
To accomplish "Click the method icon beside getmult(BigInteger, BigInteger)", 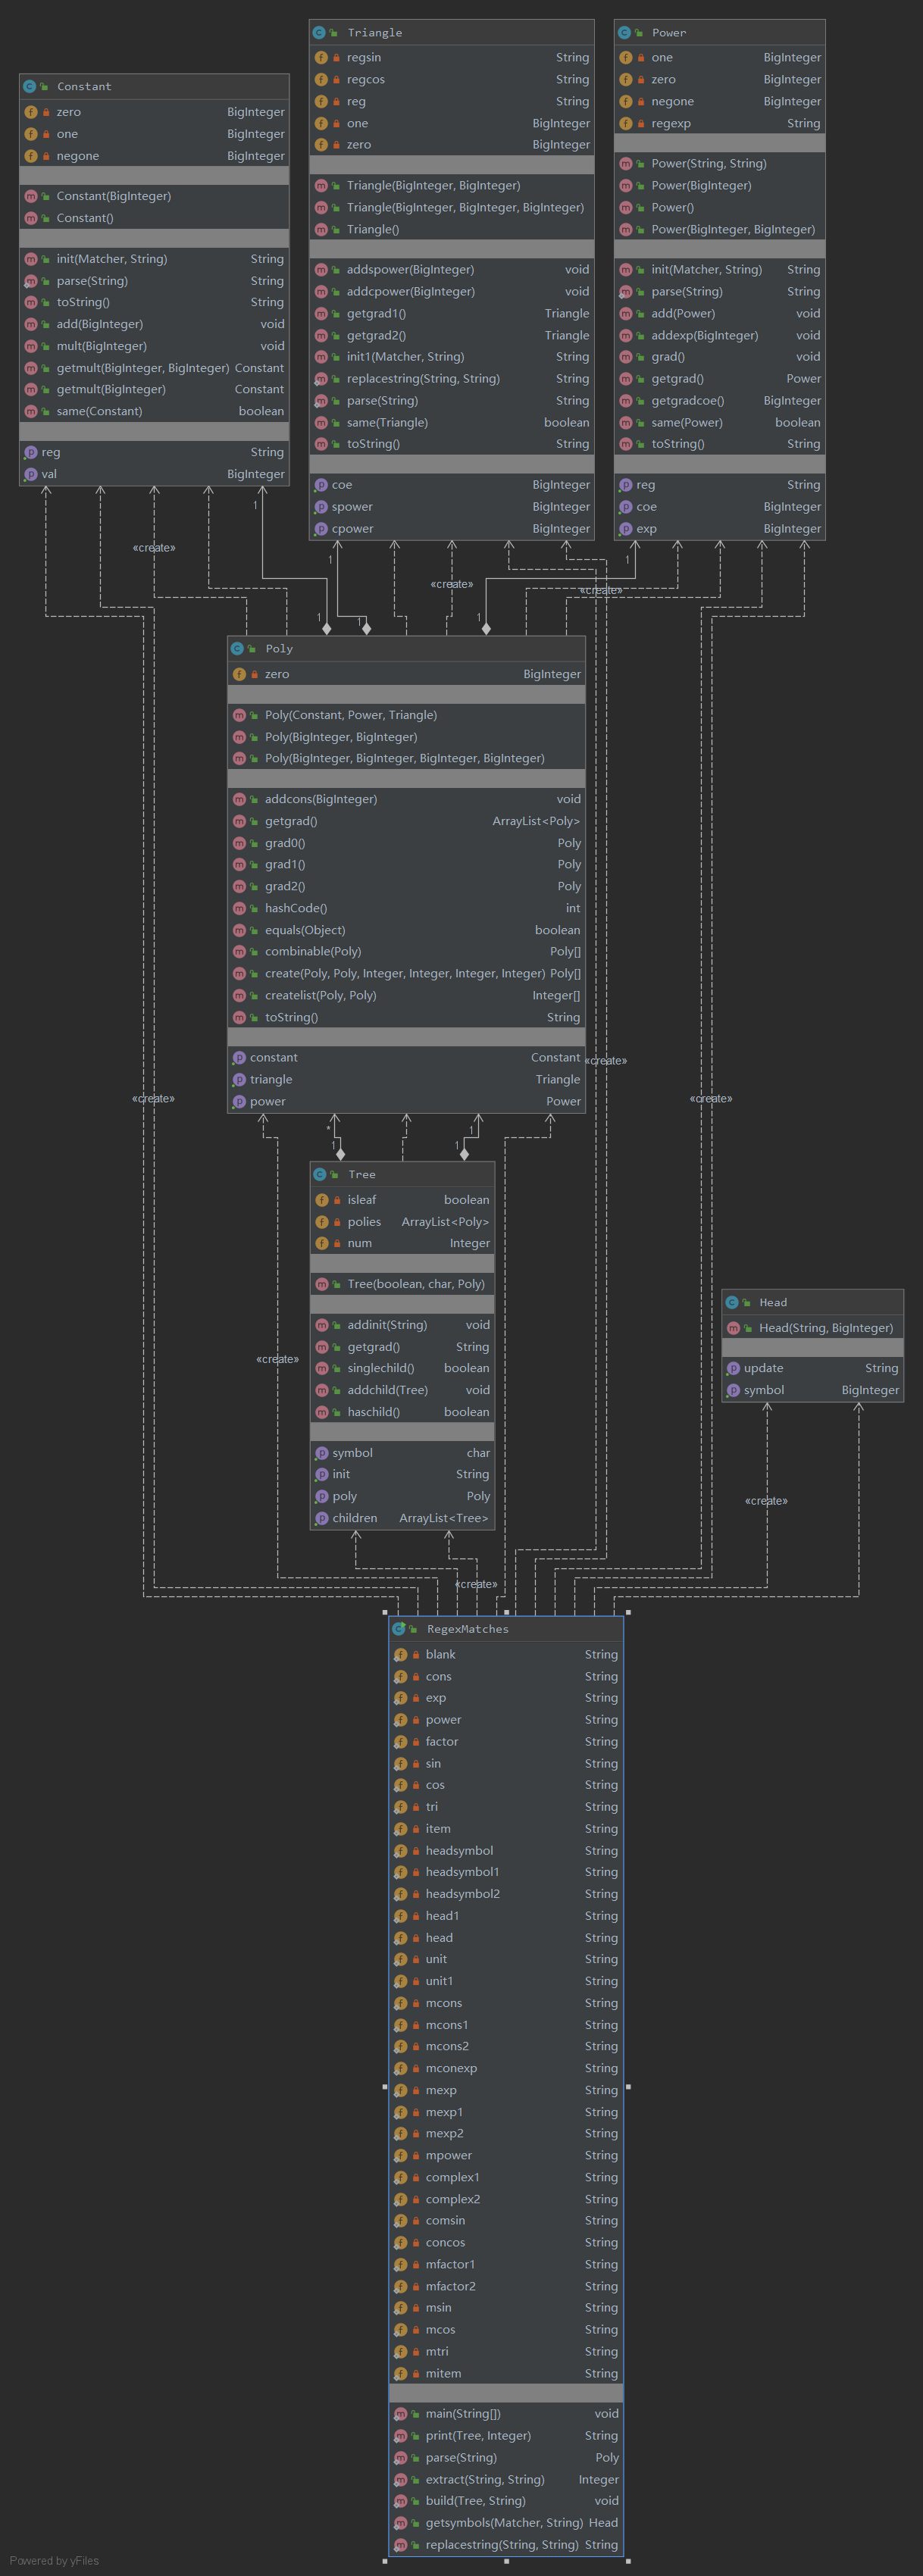I will (x=31, y=368).
